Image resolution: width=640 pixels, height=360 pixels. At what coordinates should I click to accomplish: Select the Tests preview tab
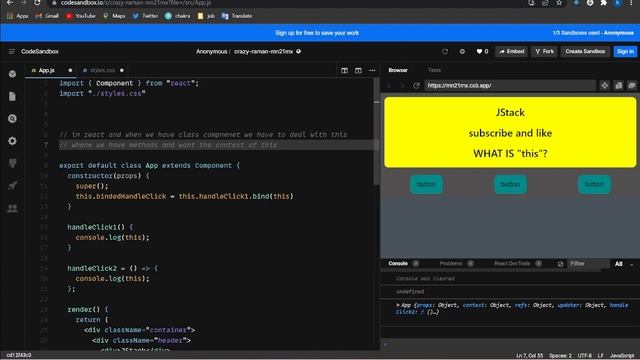[434, 70]
